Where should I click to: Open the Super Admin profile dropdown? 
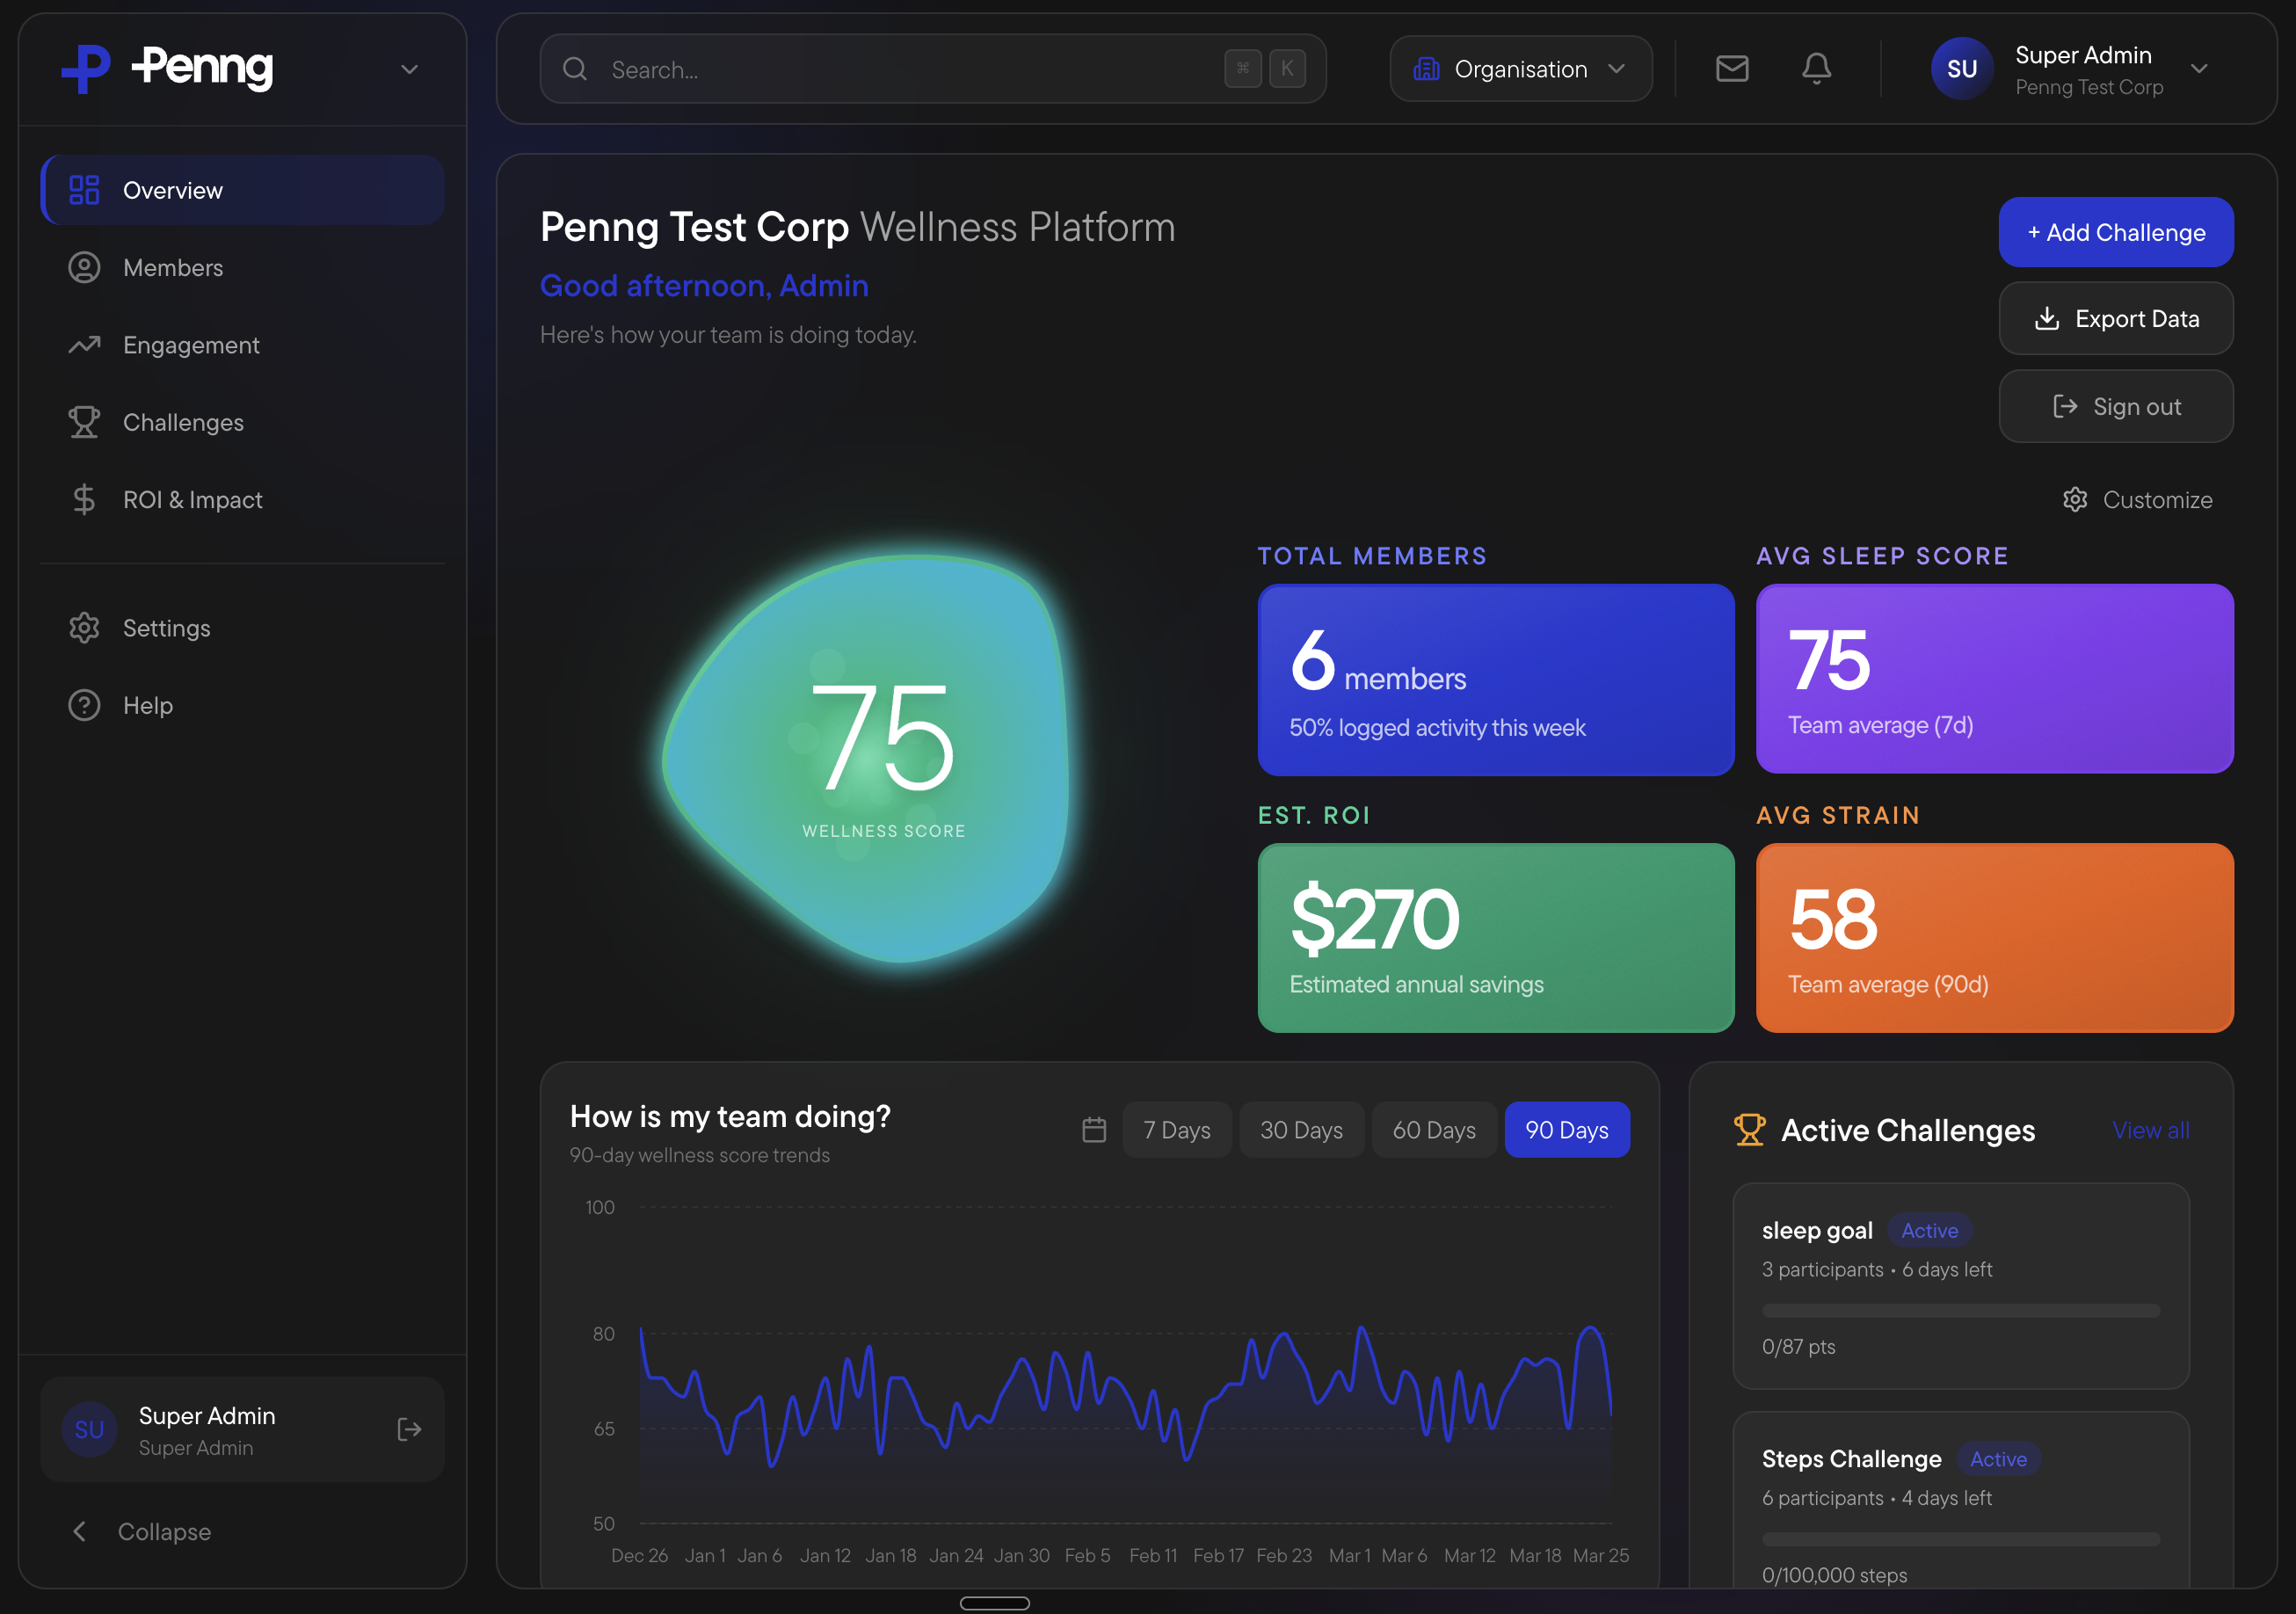coord(2200,68)
